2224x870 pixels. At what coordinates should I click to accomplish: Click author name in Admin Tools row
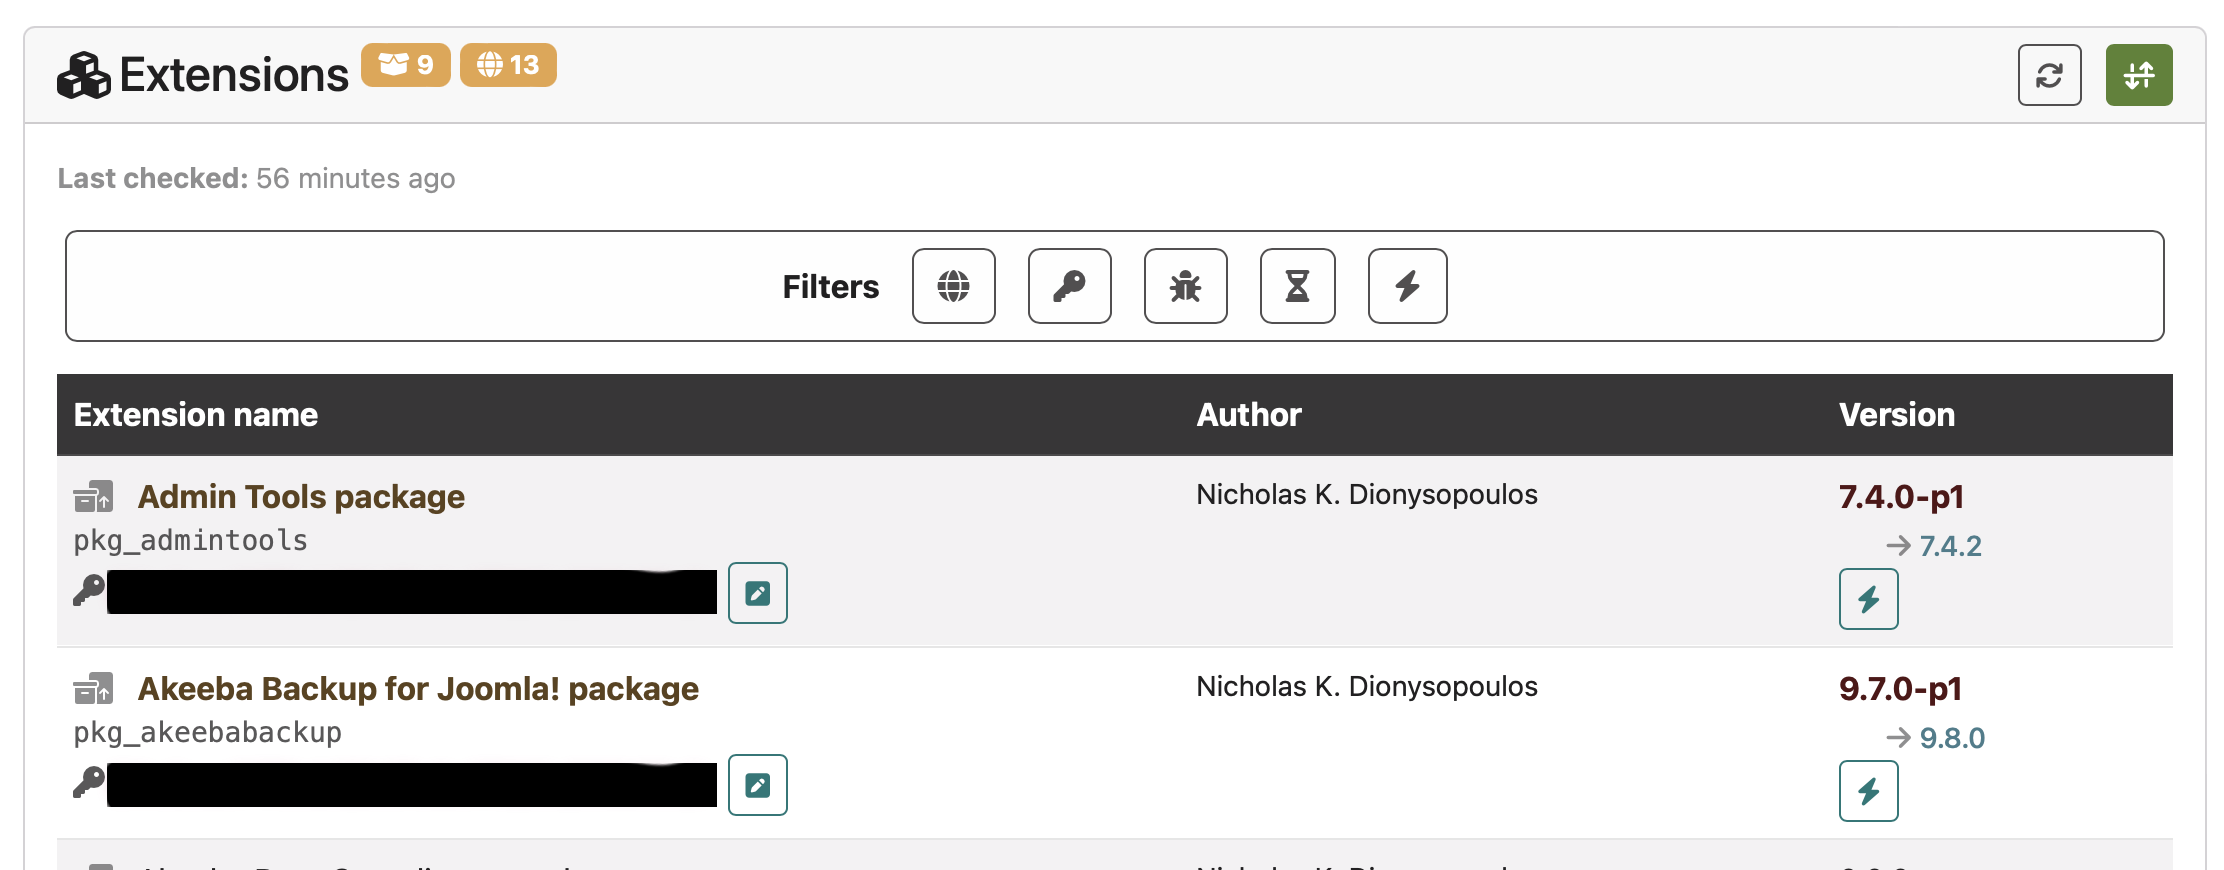(x=1367, y=494)
